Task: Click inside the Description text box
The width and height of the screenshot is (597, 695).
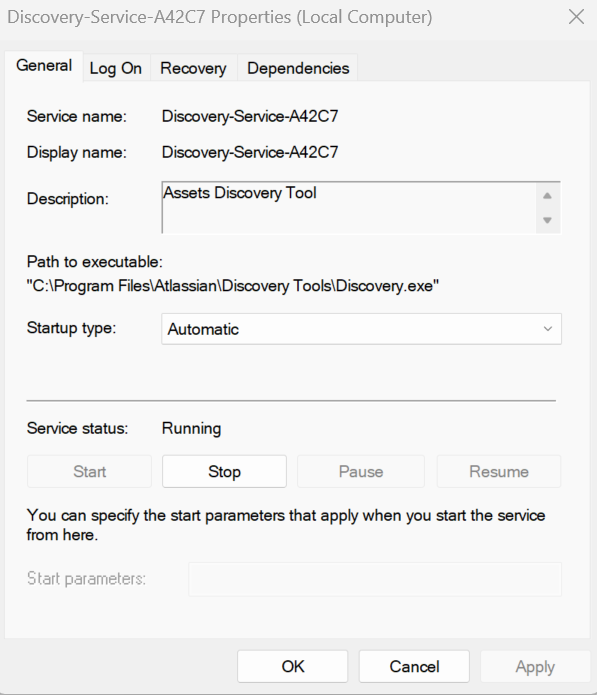Action: pos(349,207)
